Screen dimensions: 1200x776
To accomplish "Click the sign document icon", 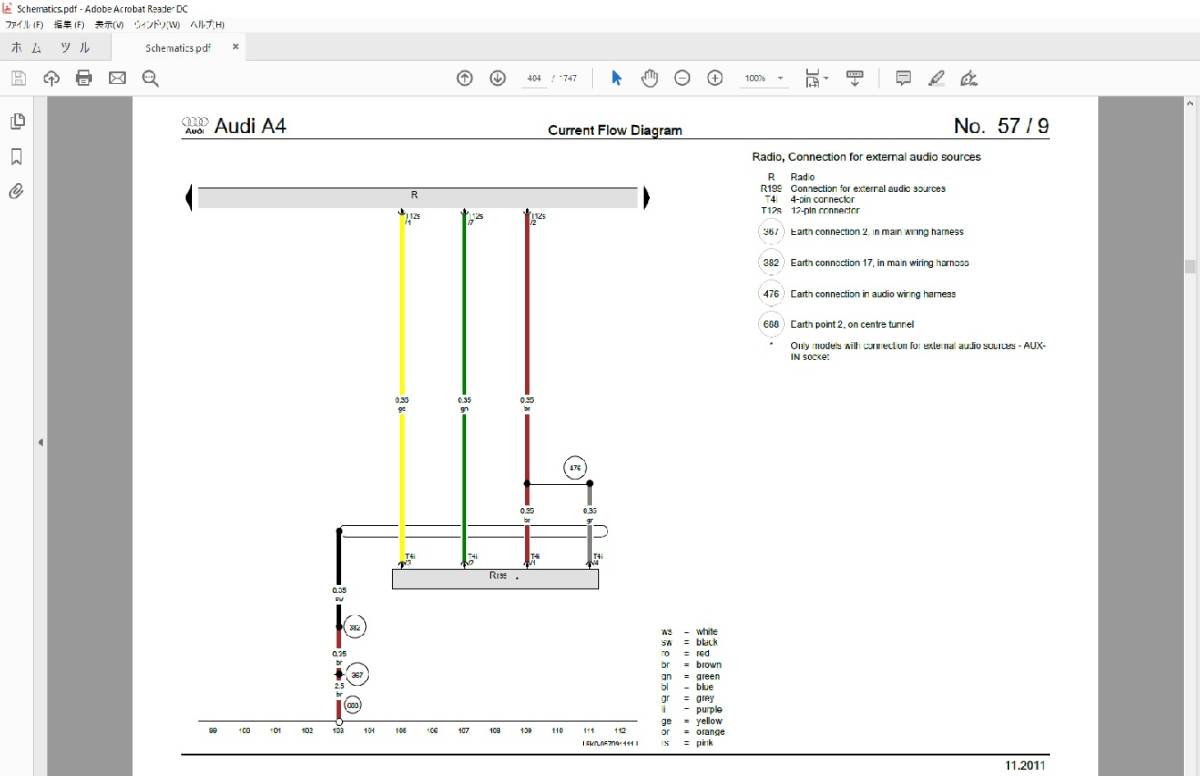I will (x=968, y=78).
